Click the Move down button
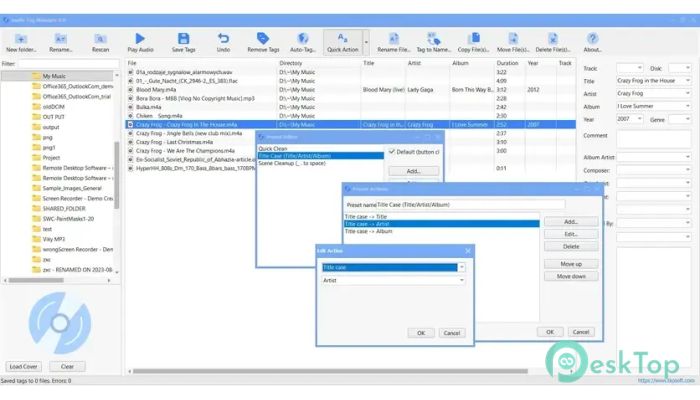This screenshot has height=400, width=700. [571, 276]
